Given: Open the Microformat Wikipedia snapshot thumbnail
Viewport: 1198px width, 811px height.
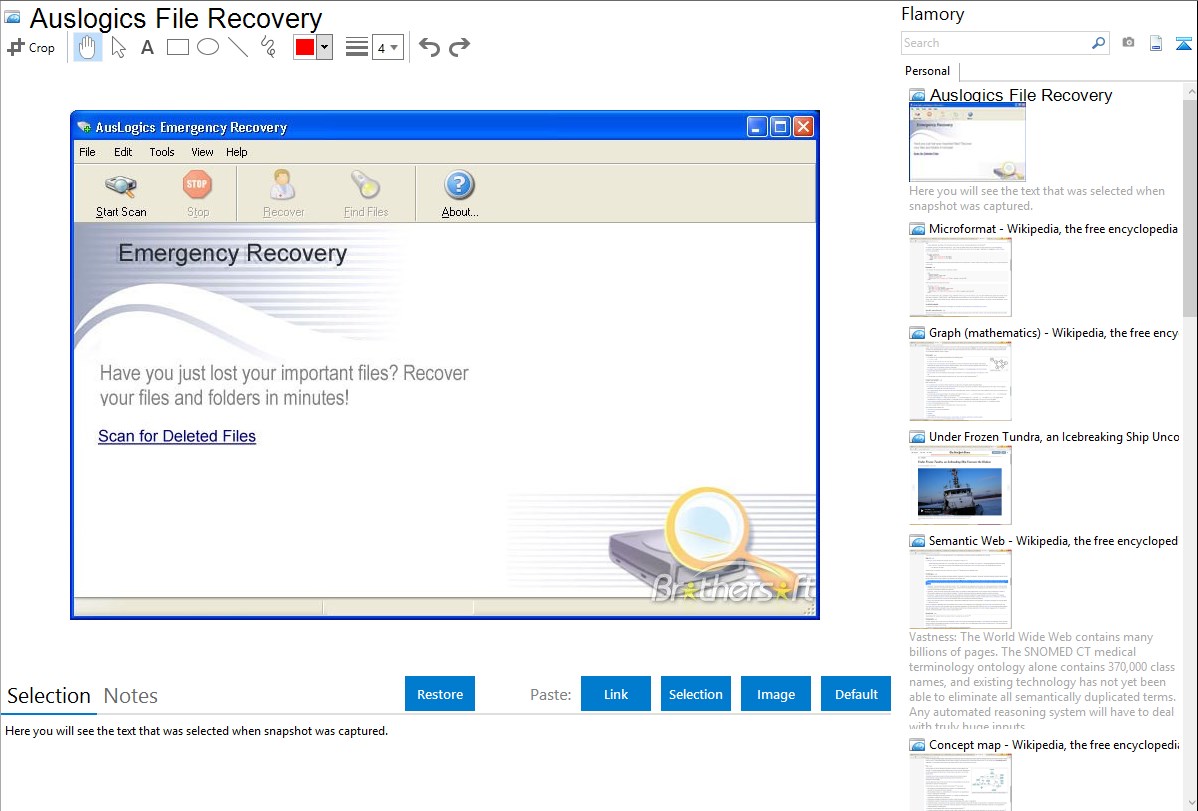Looking at the screenshot, I should point(960,277).
